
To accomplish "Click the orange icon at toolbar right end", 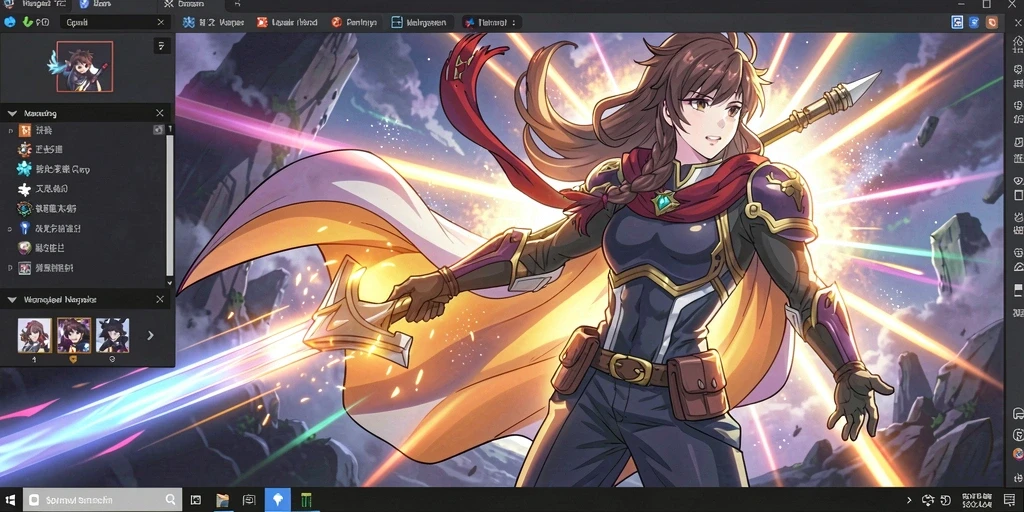I will click(992, 22).
